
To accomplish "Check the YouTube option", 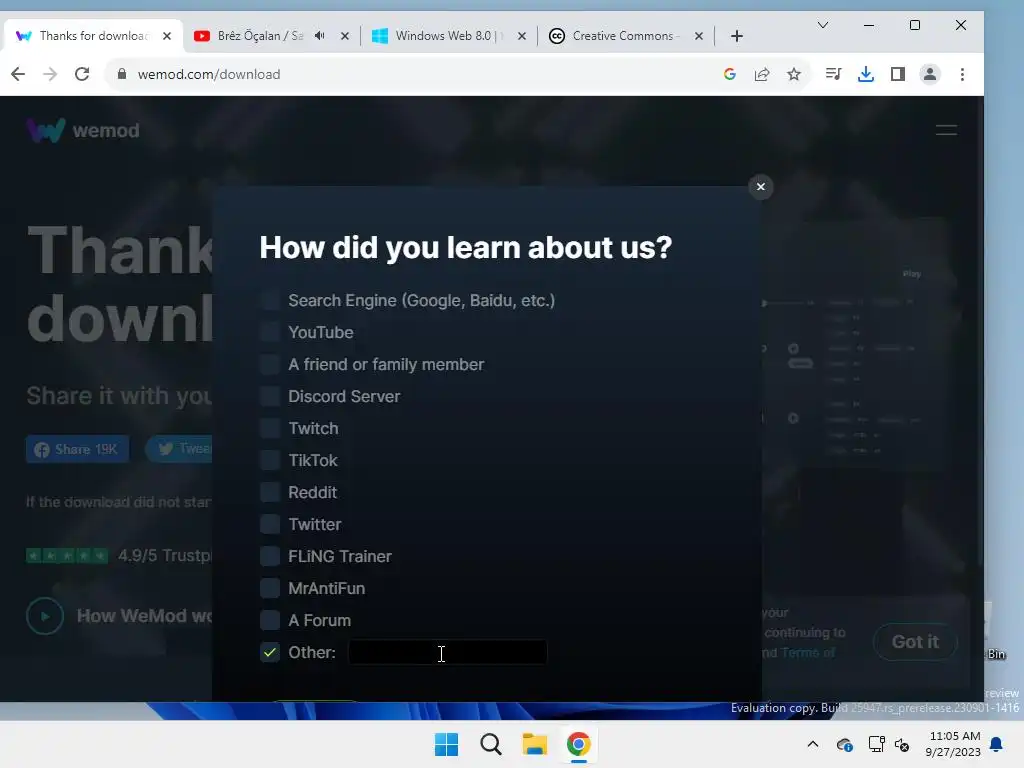I will pyautogui.click(x=270, y=332).
